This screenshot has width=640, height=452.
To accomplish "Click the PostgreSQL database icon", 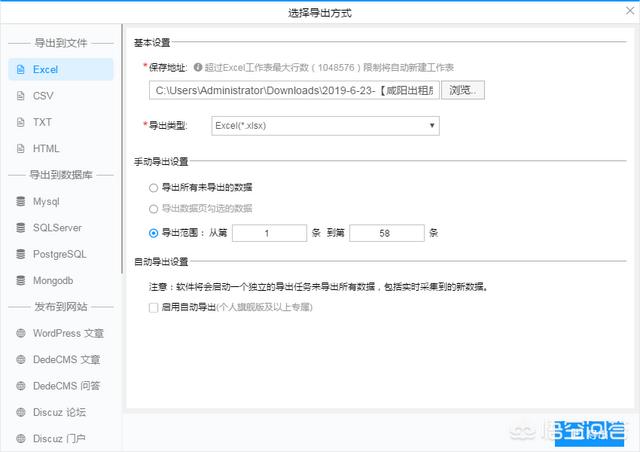I will [x=20, y=254].
